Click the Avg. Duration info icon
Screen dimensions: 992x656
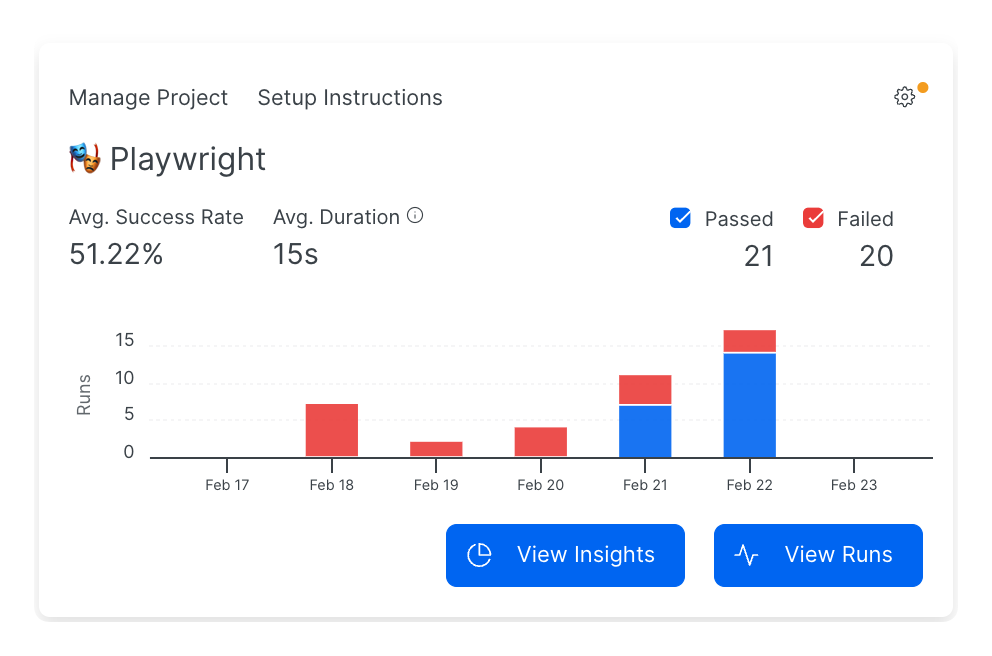(x=415, y=216)
